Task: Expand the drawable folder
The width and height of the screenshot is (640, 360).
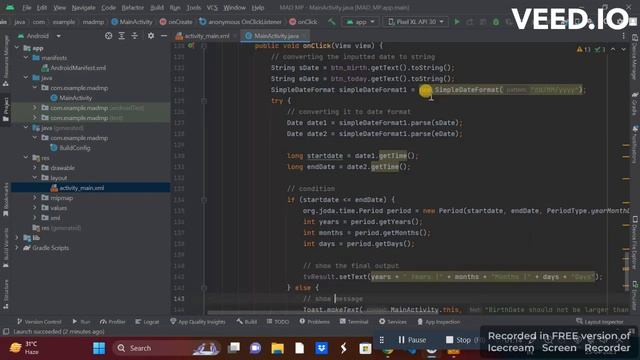Action: tap(35, 167)
